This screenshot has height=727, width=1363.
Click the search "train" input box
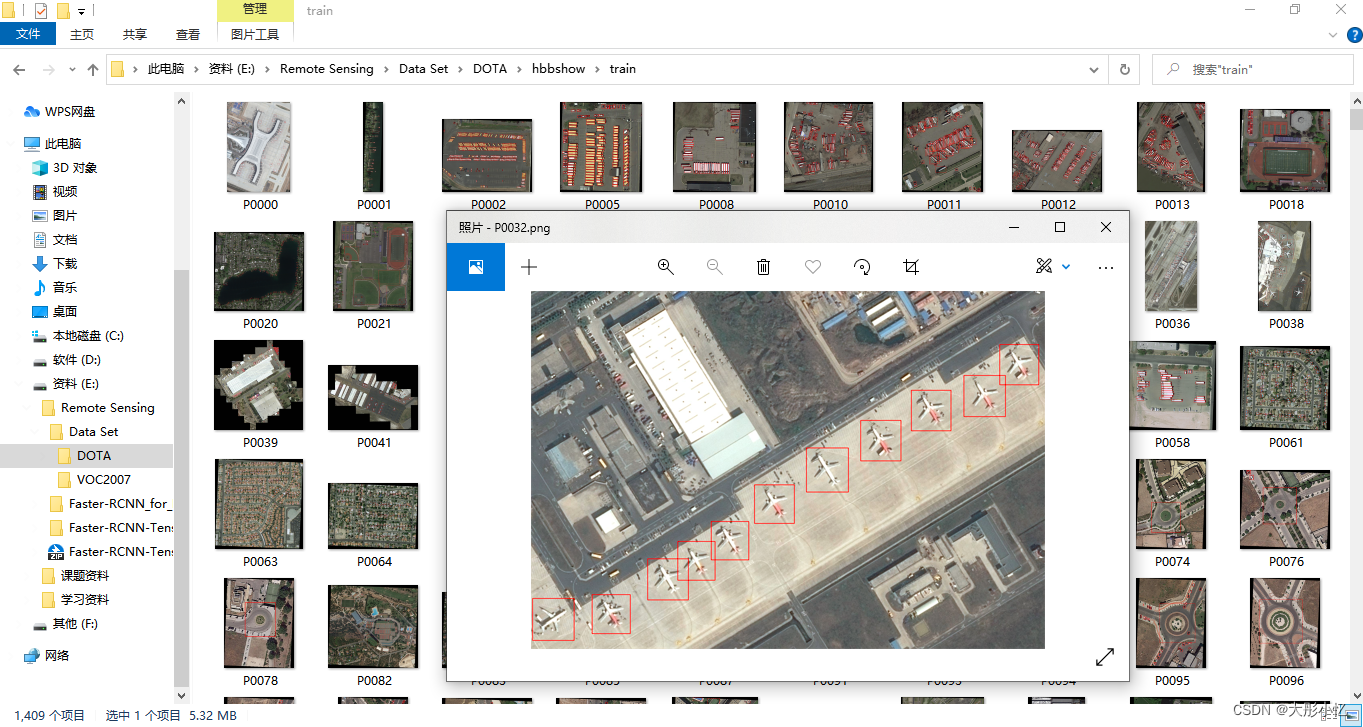(x=1252, y=69)
